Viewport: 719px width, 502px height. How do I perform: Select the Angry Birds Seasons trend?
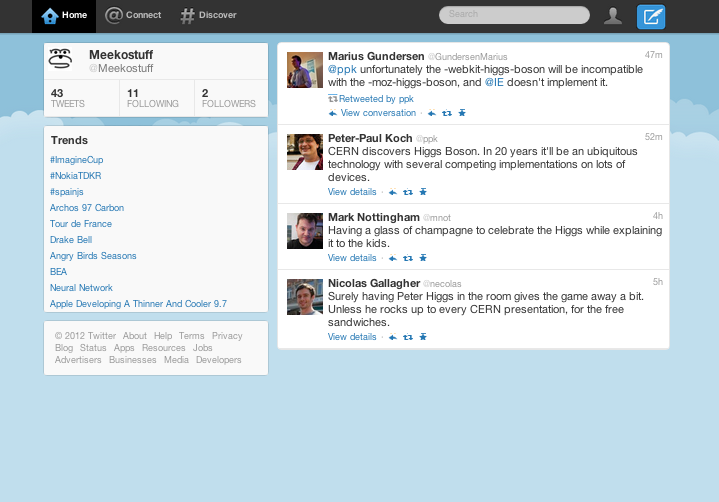coord(93,256)
